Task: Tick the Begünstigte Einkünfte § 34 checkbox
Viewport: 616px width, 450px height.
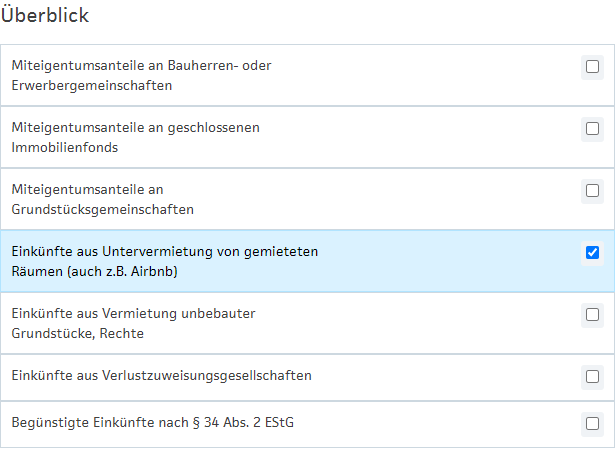Action: click(592, 423)
